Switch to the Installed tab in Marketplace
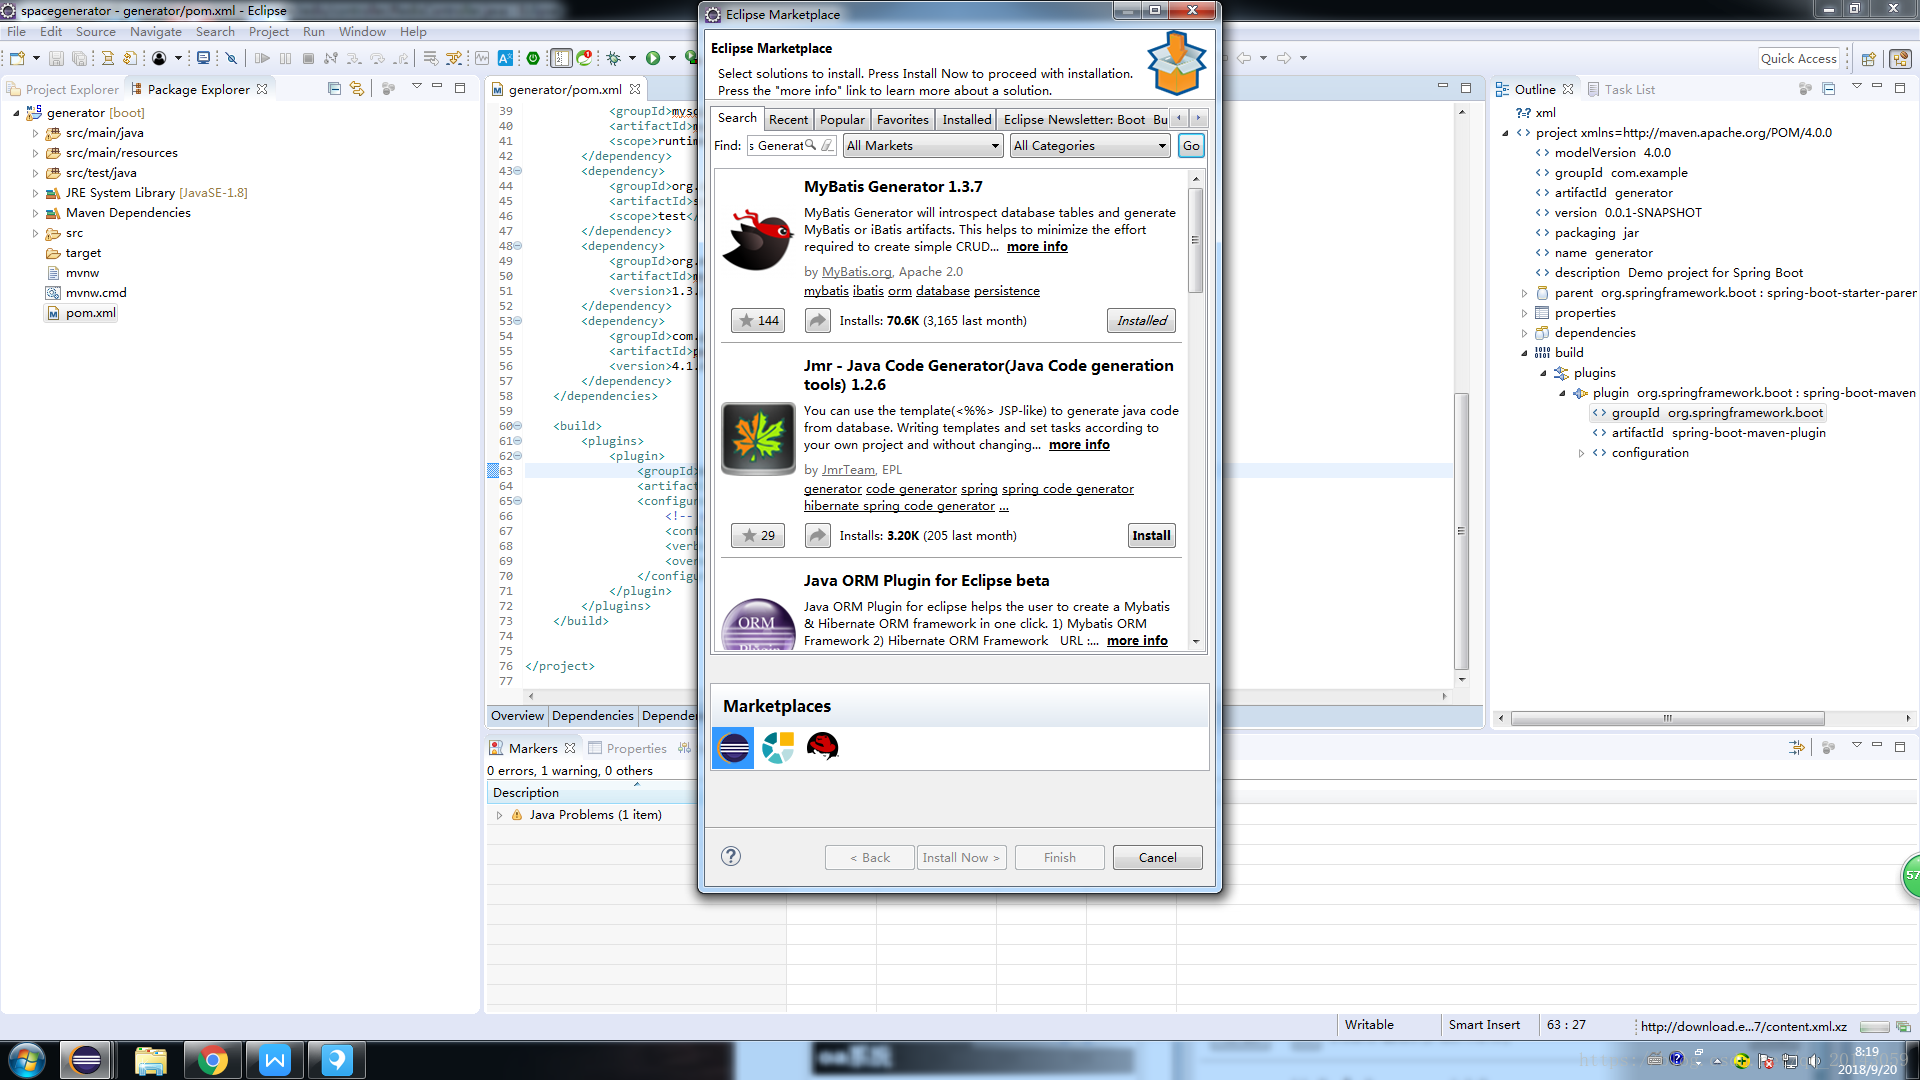The image size is (1920, 1080). tap(967, 119)
